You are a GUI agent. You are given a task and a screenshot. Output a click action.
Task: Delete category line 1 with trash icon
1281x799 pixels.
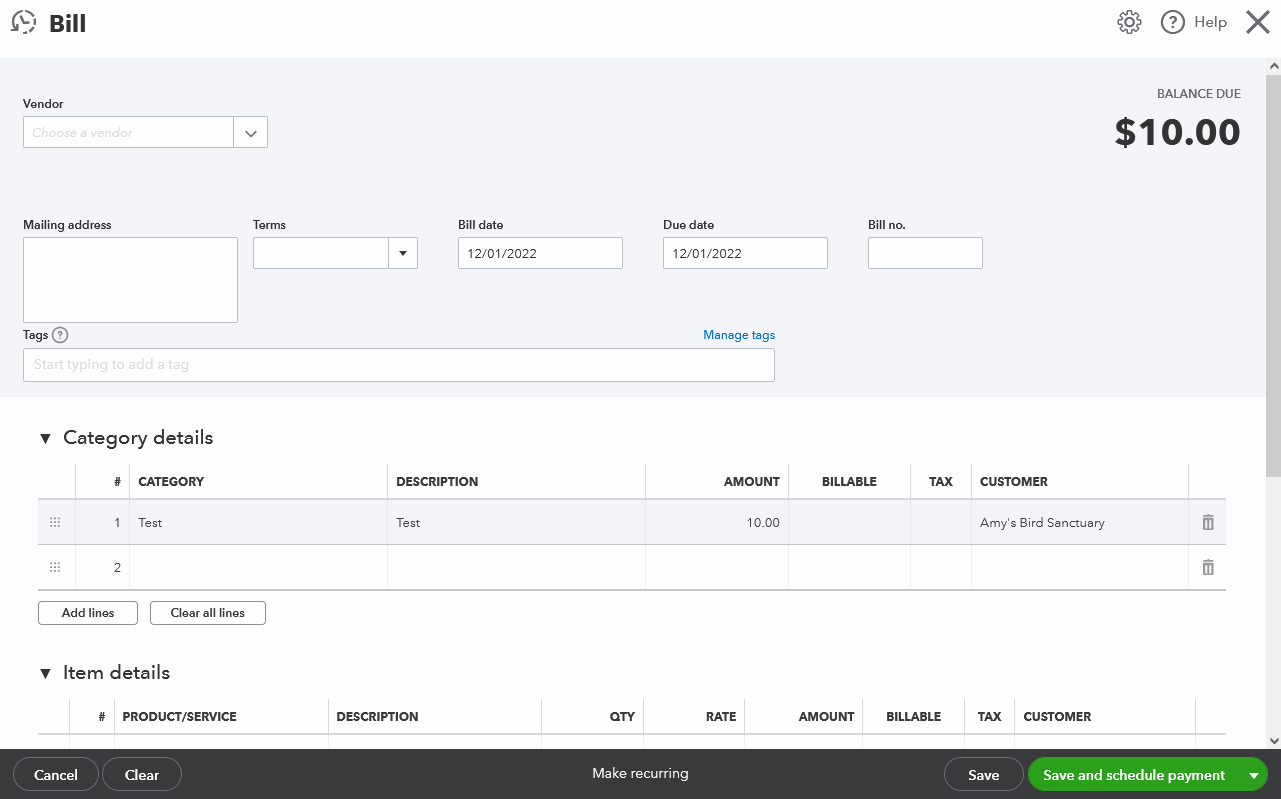(1208, 522)
